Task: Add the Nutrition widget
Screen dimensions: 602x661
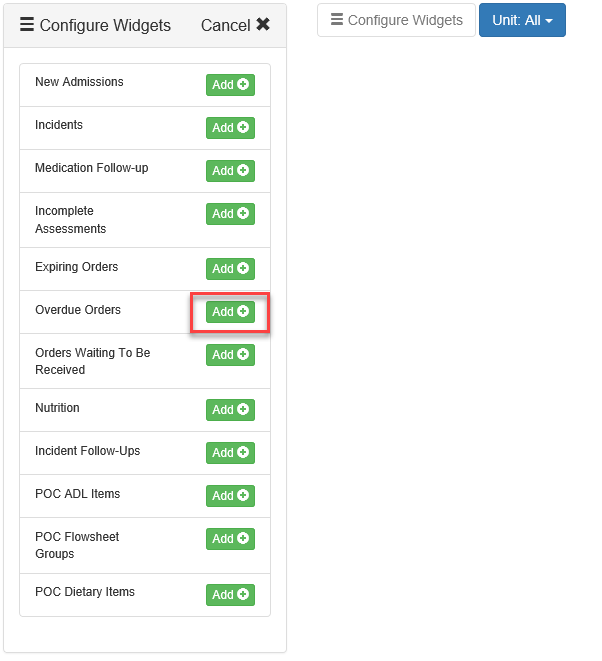Action: coord(230,410)
